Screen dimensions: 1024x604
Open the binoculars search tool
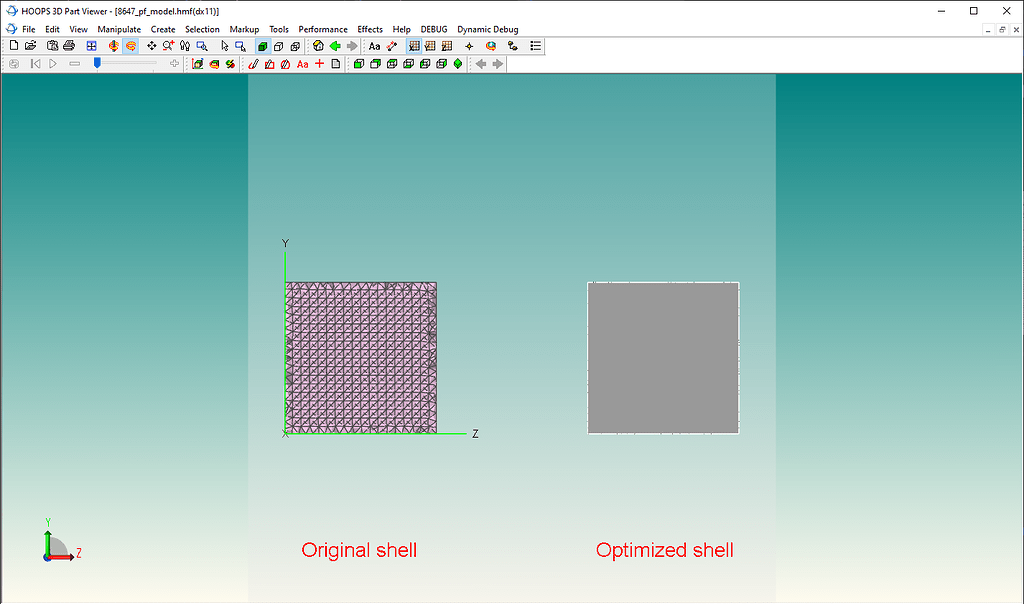coord(184,45)
